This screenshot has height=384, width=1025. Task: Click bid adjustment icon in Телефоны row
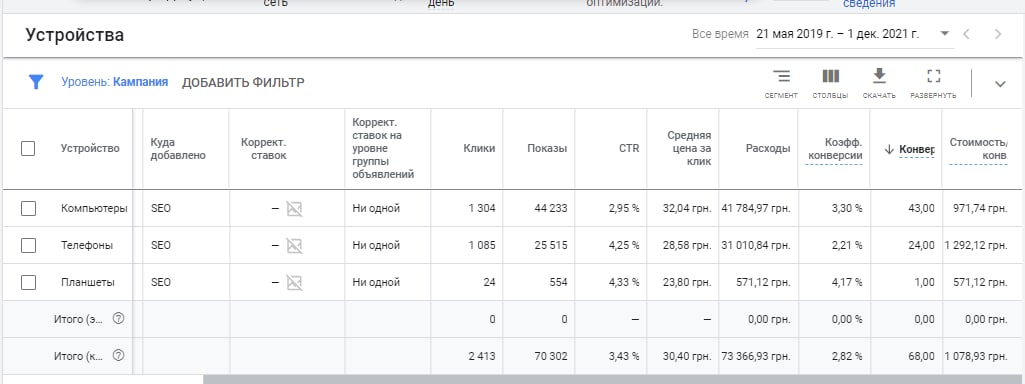[x=294, y=245]
